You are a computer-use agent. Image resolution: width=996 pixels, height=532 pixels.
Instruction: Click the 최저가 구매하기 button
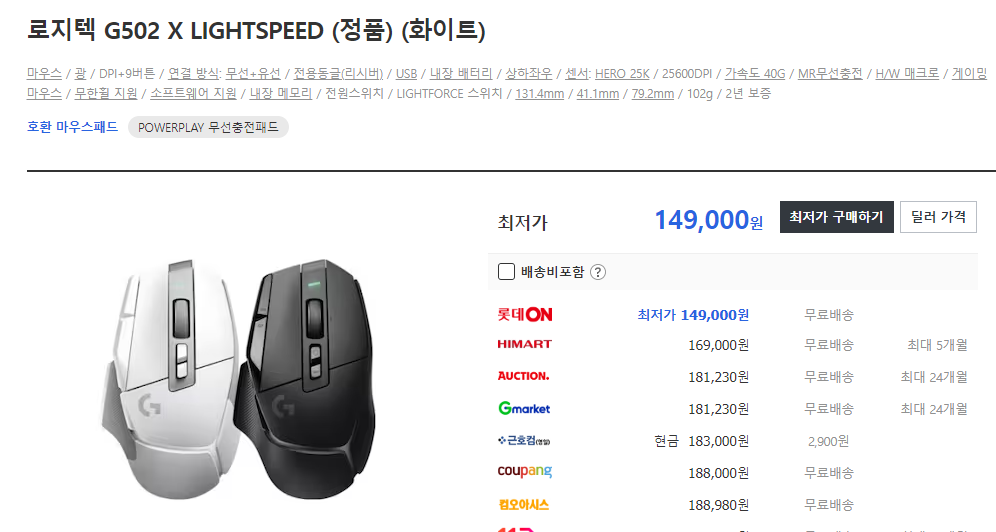pos(837,217)
